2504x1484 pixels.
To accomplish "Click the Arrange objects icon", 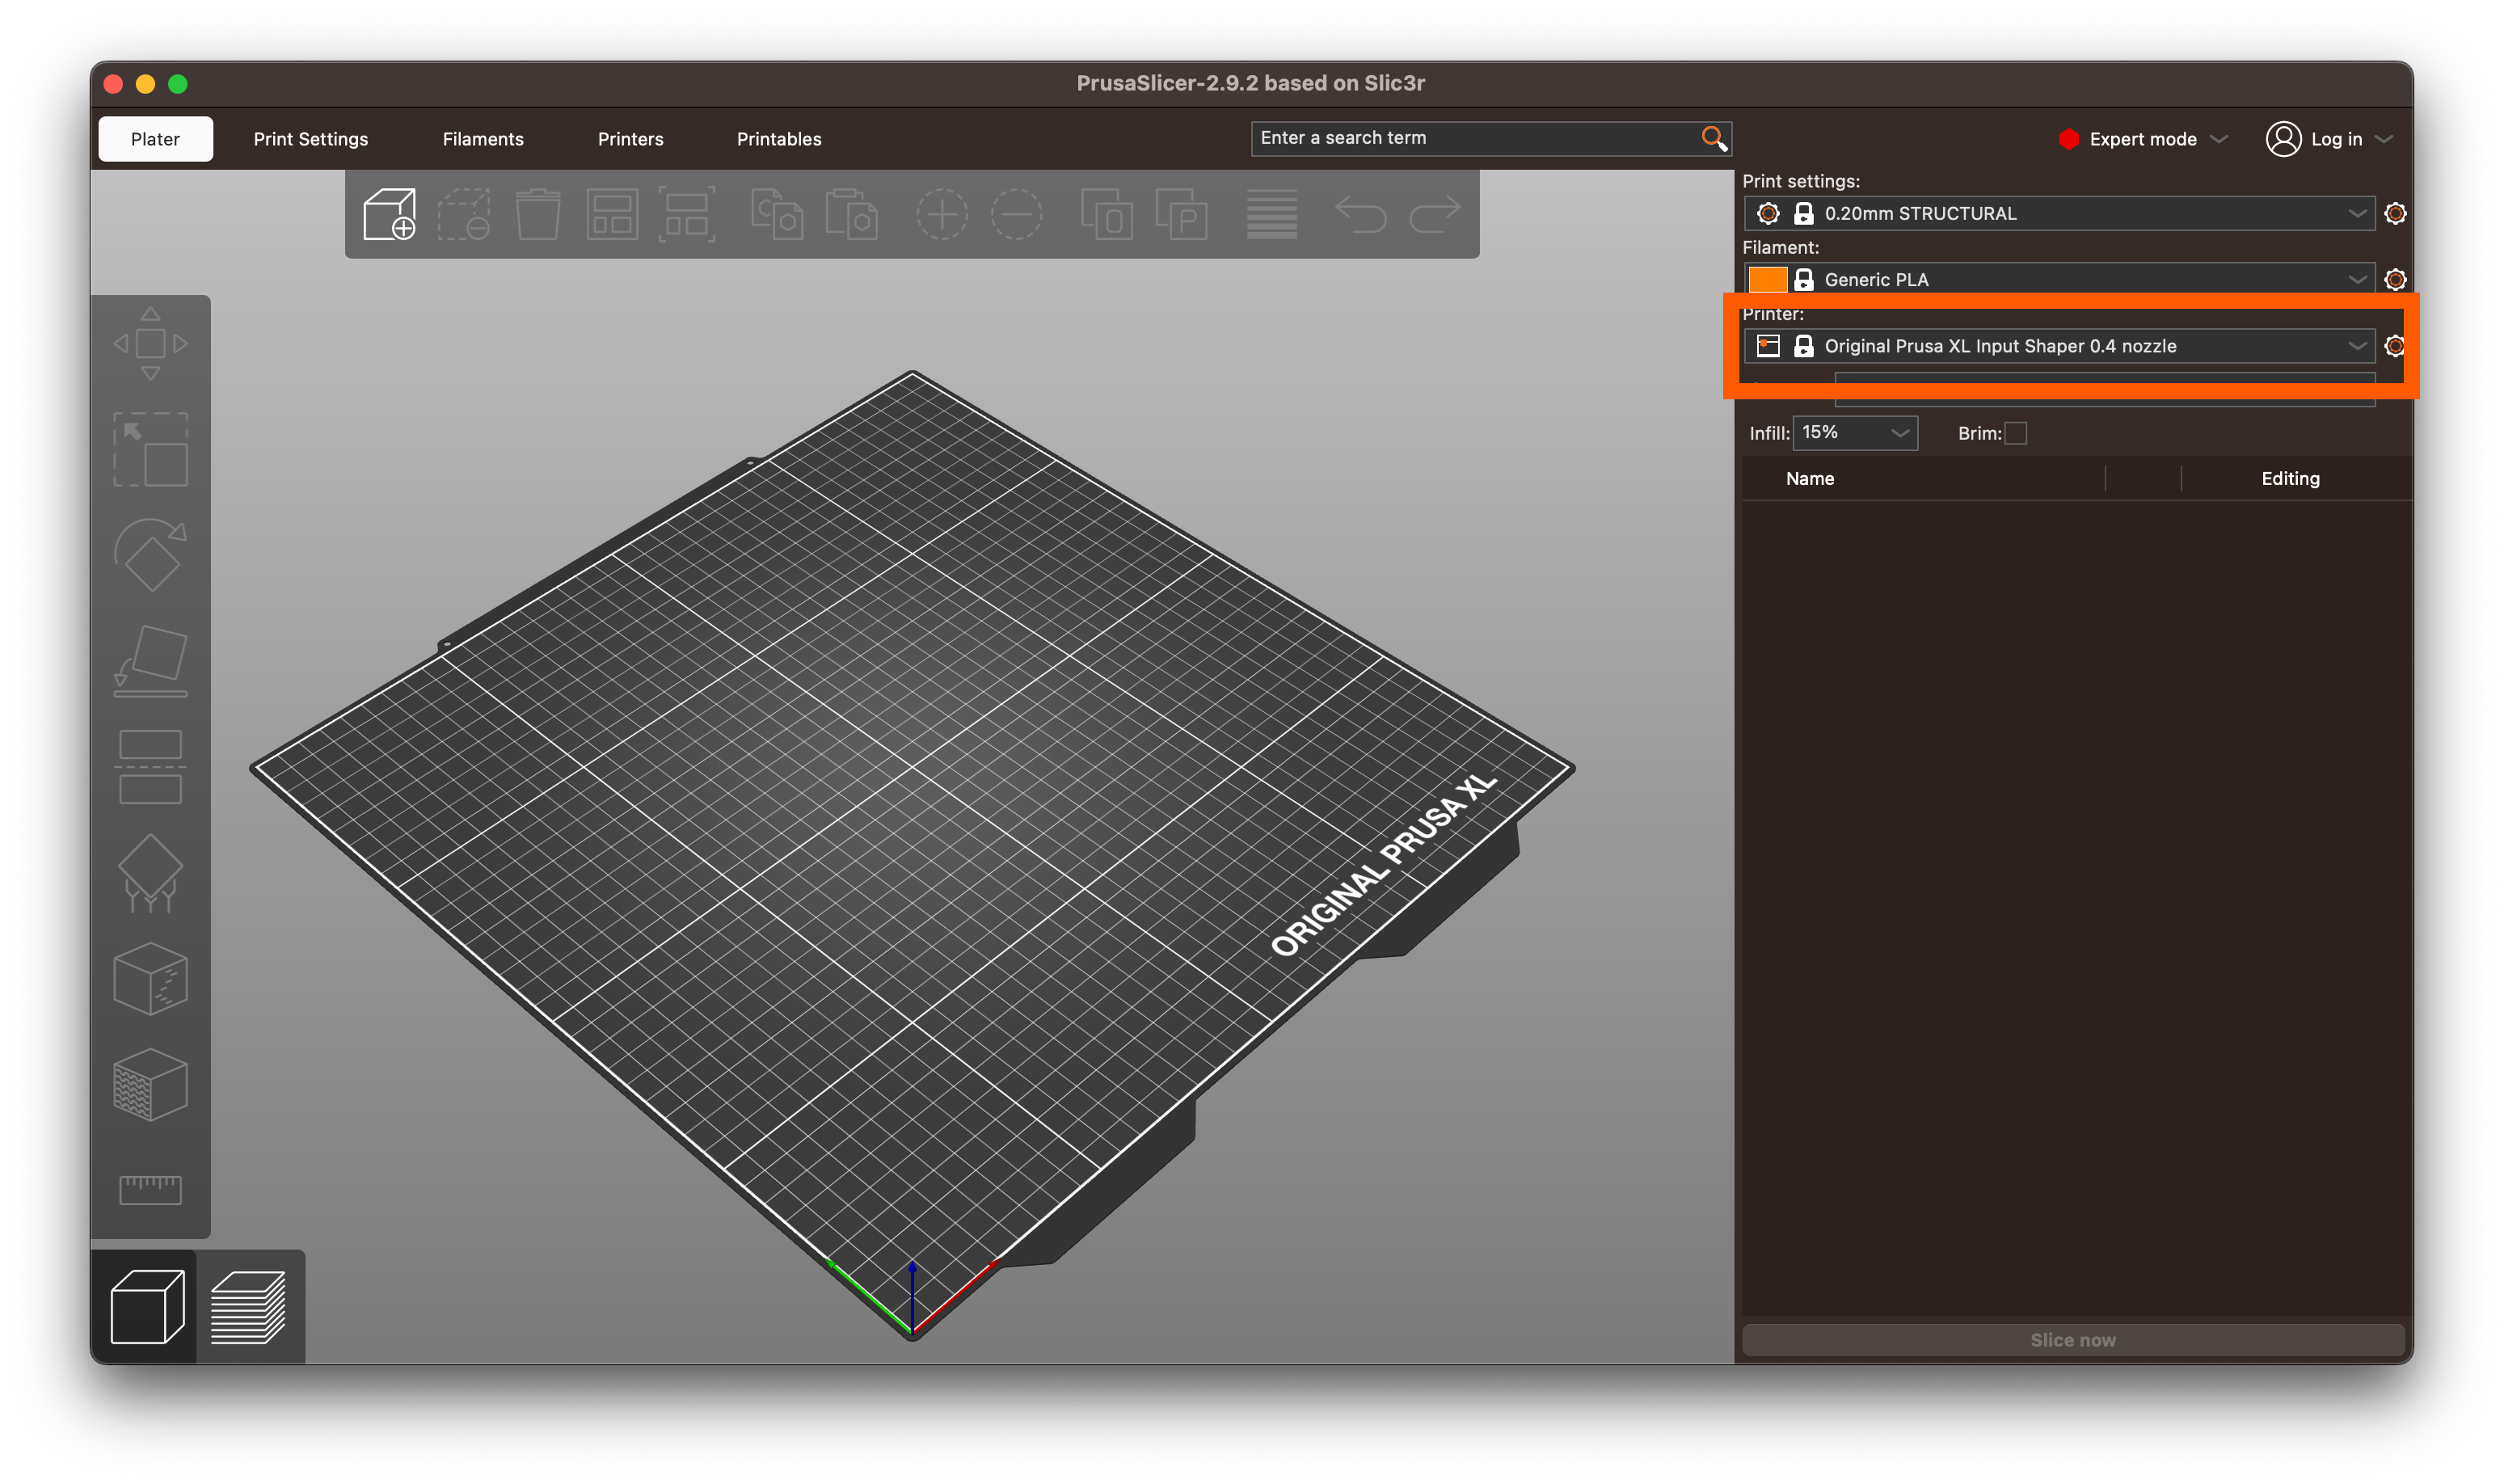I will point(612,214).
